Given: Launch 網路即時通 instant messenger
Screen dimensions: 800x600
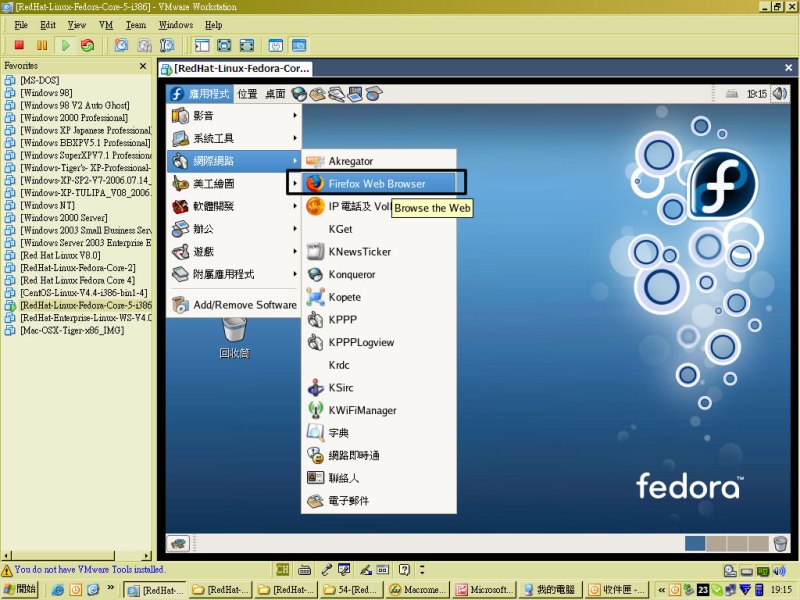Looking at the screenshot, I should [379, 456].
